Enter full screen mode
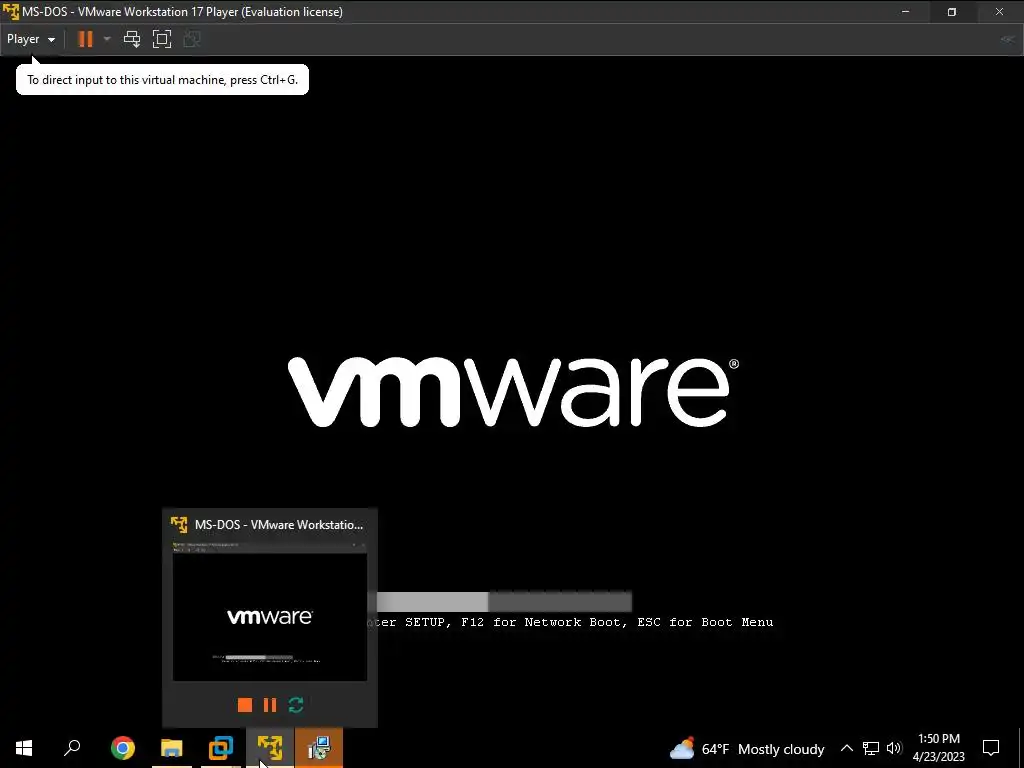This screenshot has width=1024, height=768. [162, 39]
